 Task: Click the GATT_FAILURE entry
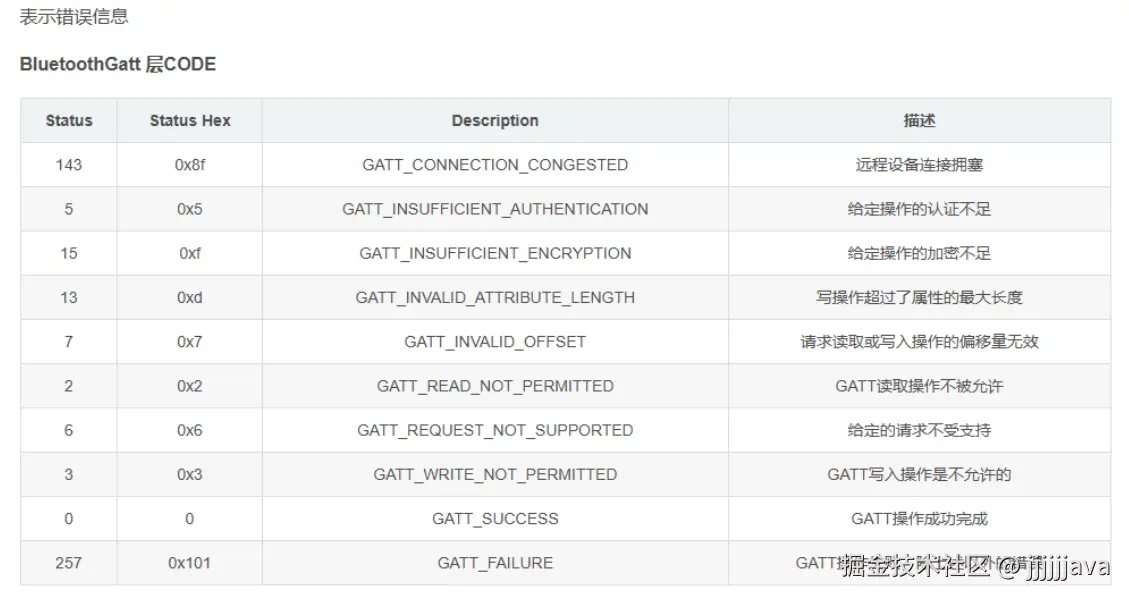pos(495,563)
